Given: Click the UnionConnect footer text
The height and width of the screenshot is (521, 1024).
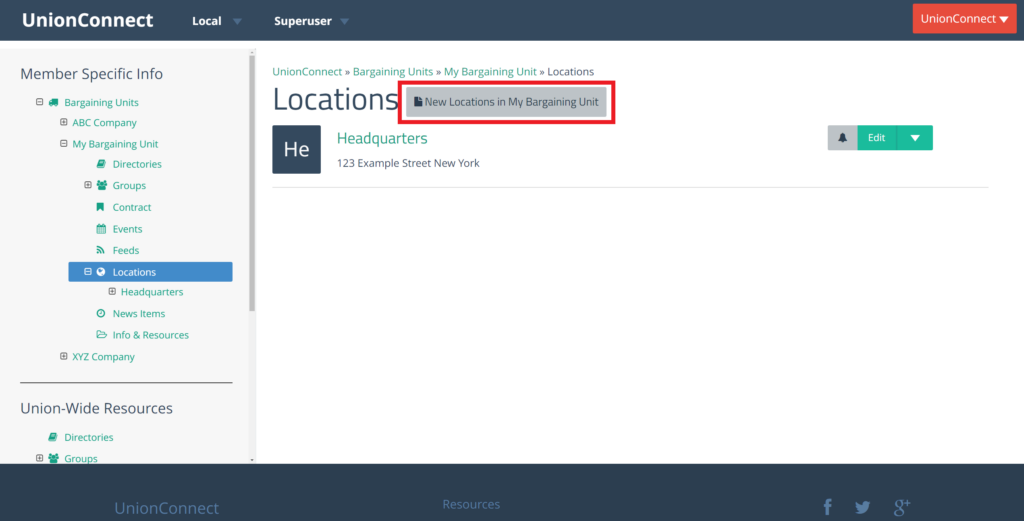Looking at the screenshot, I should (167, 508).
